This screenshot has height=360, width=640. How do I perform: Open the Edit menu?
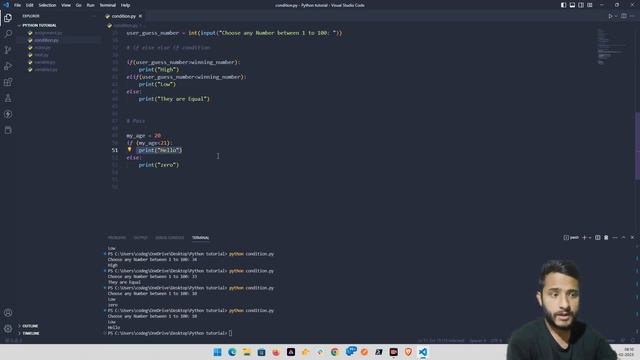pyautogui.click(x=29, y=5)
